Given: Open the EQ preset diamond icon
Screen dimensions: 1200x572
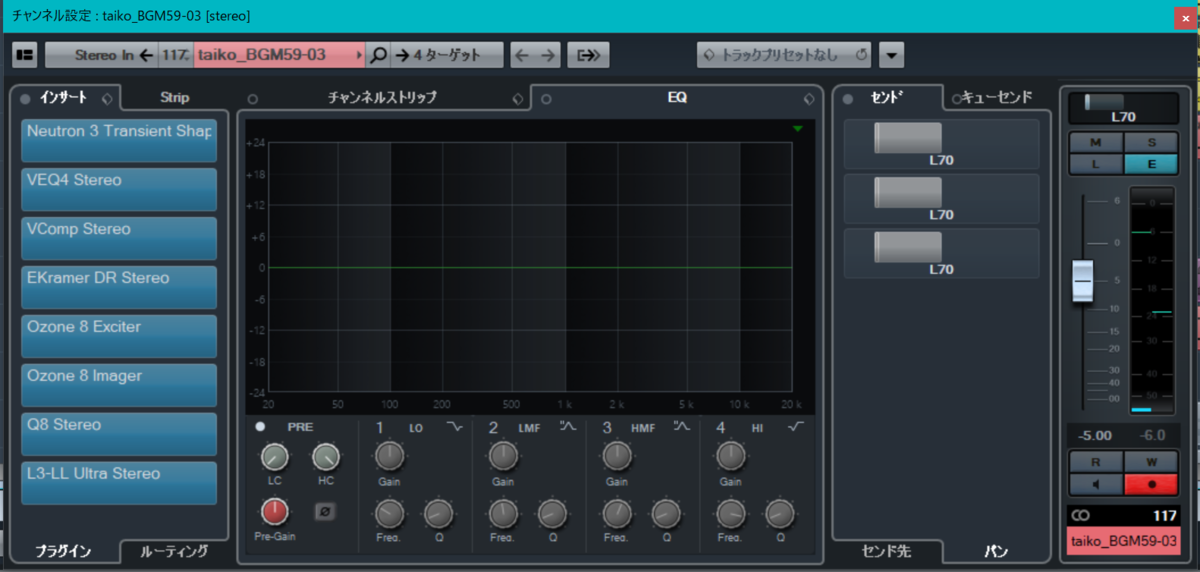Looking at the screenshot, I should [809, 98].
